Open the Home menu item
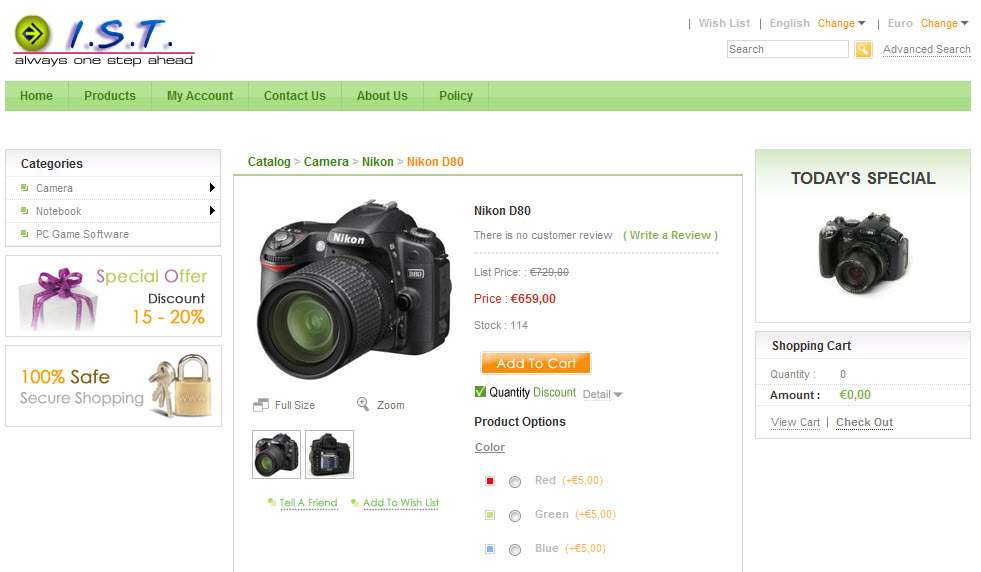The height and width of the screenshot is (572, 981). pyautogui.click(x=36, y=96)
